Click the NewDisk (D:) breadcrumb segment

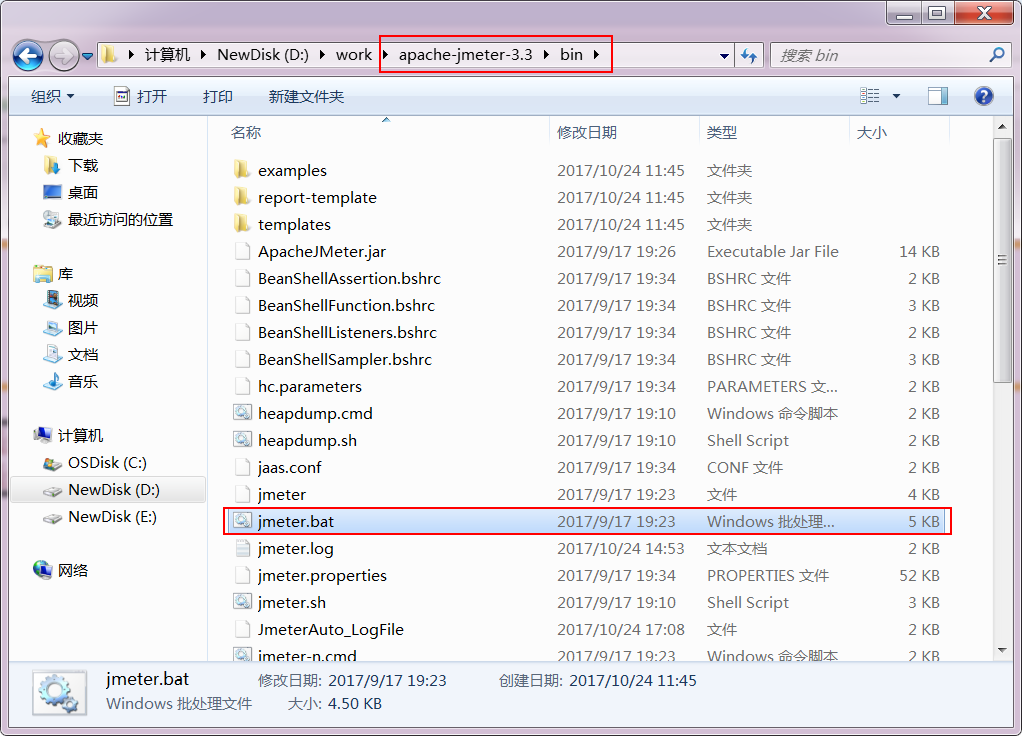(263, 55)
